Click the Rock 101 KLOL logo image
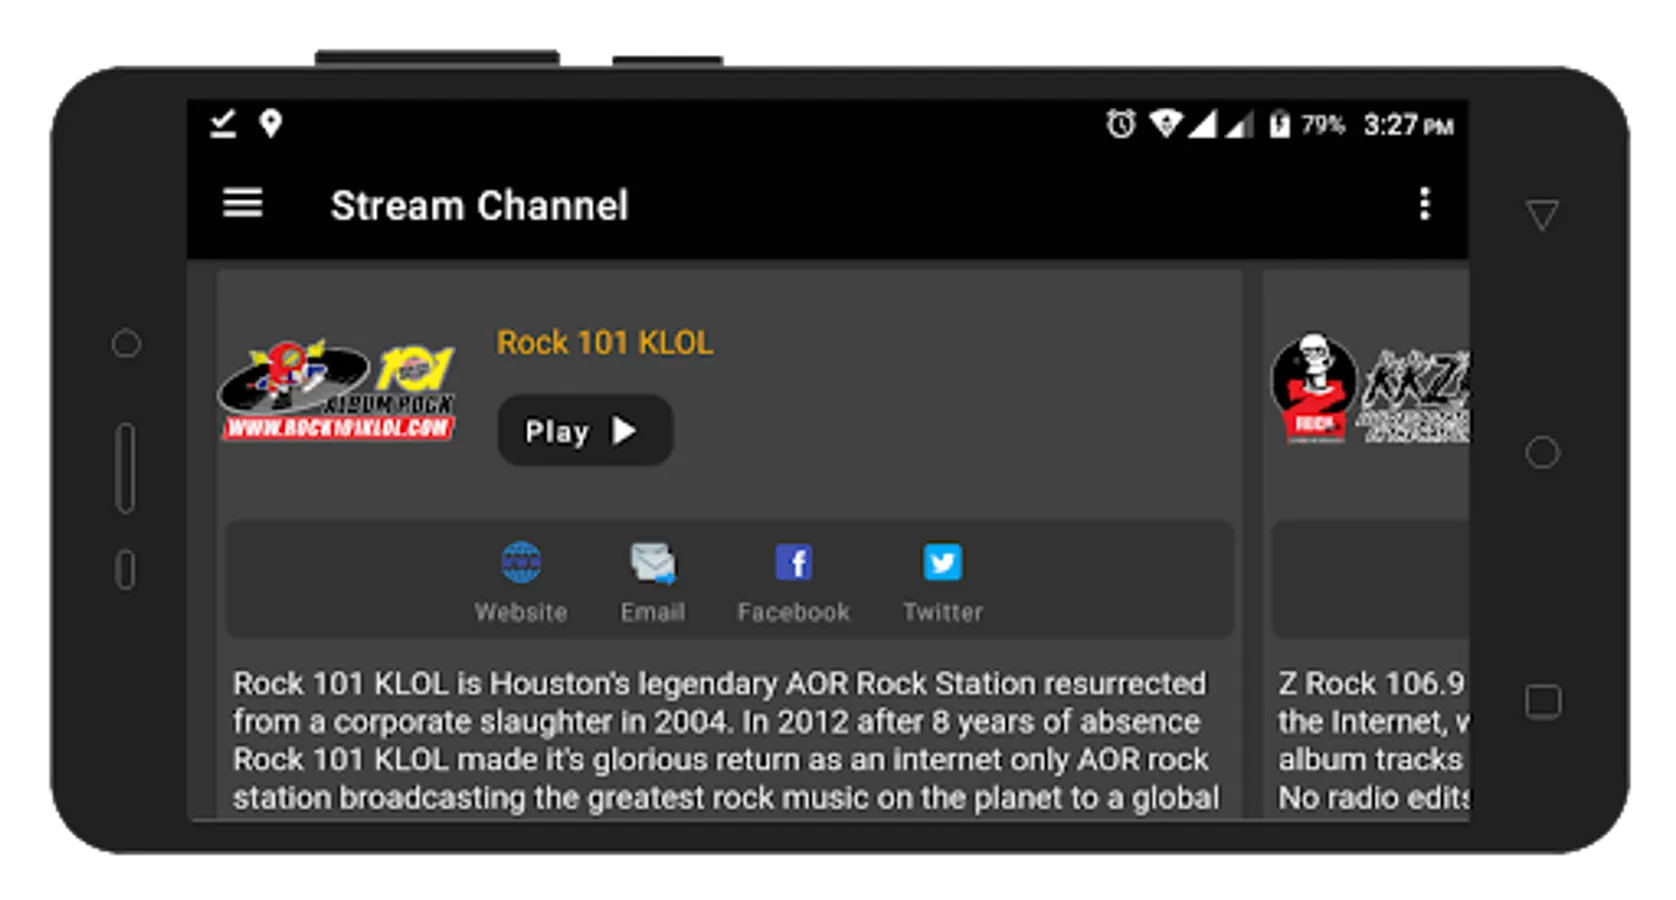Image resolution: width=1676 pixels, height=900 pixels. click(x=337, y=390)
